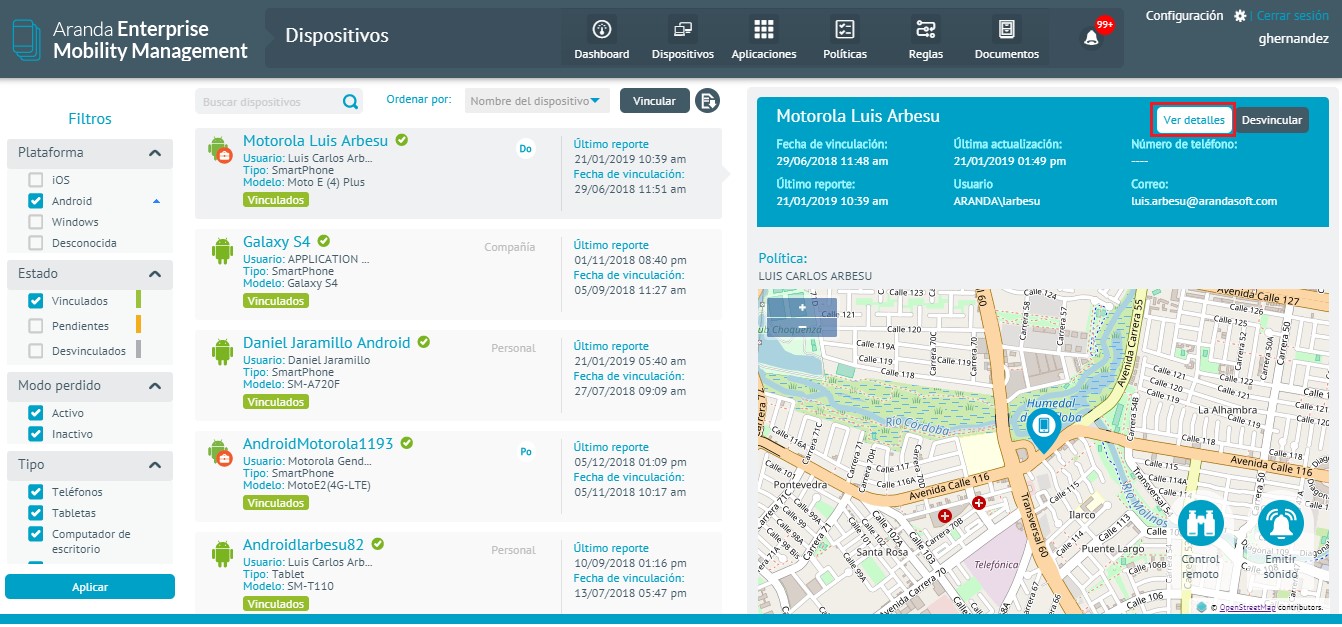
Task: Uncheck the Tabletas type filter
Action: click(36, 513)
